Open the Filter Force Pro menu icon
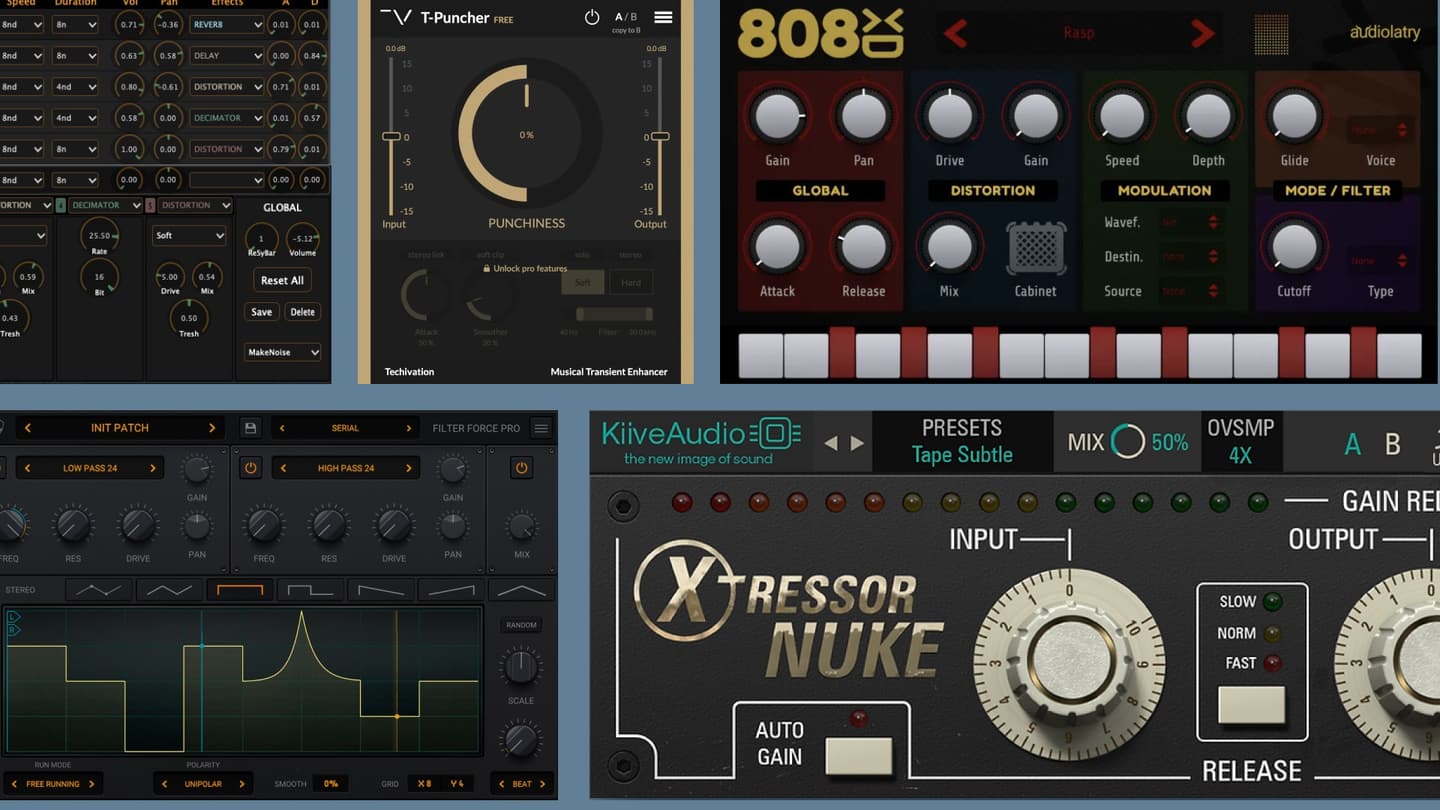The width and height of the screenshot is (1440, 810). [x=541, y=428]
